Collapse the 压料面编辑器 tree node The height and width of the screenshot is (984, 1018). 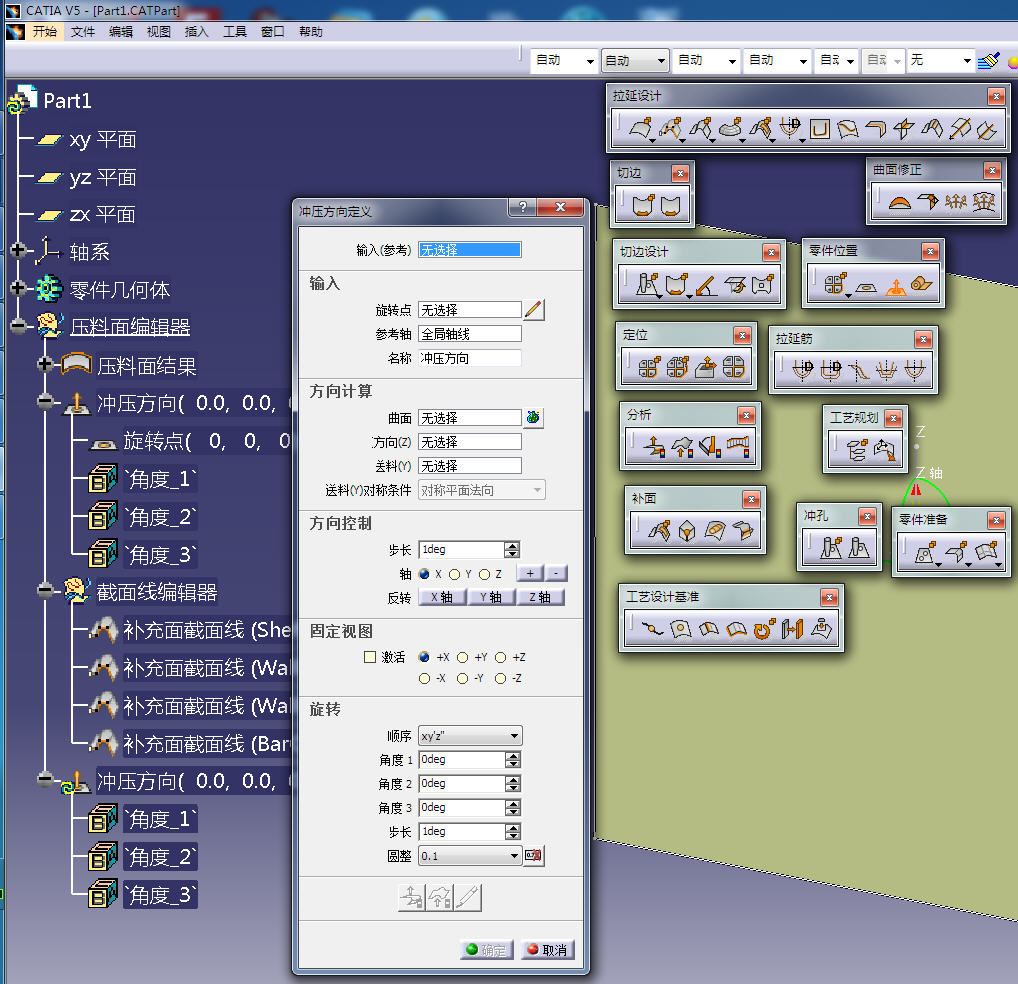18,325
